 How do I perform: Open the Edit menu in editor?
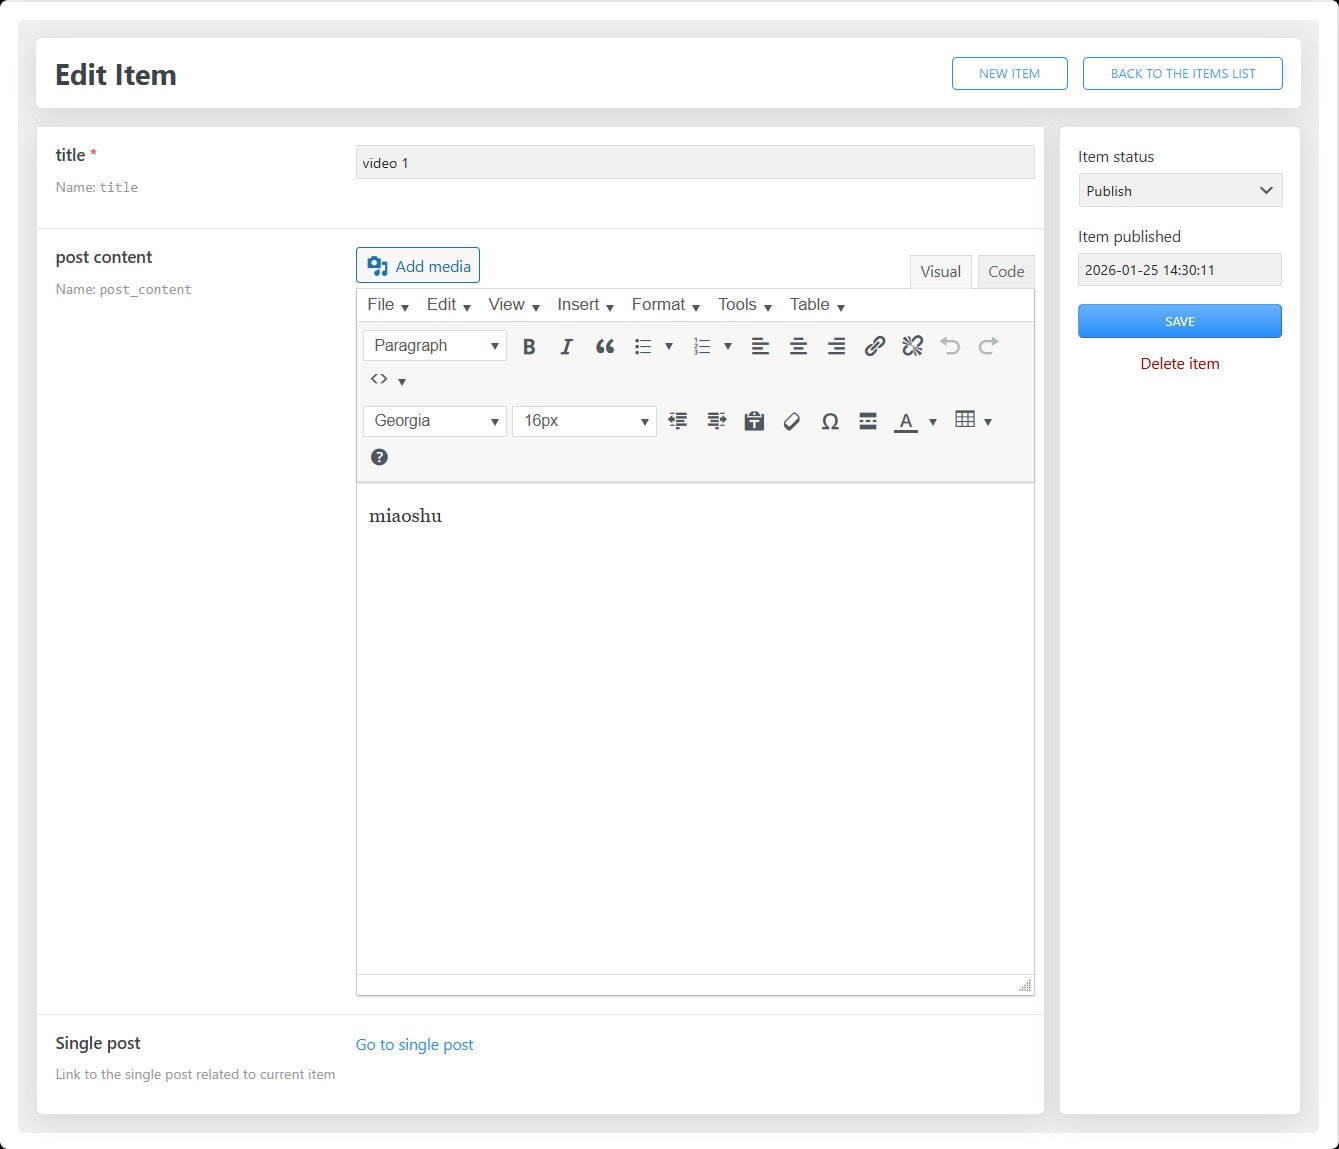pyautogui.click(x=449, y=305)
